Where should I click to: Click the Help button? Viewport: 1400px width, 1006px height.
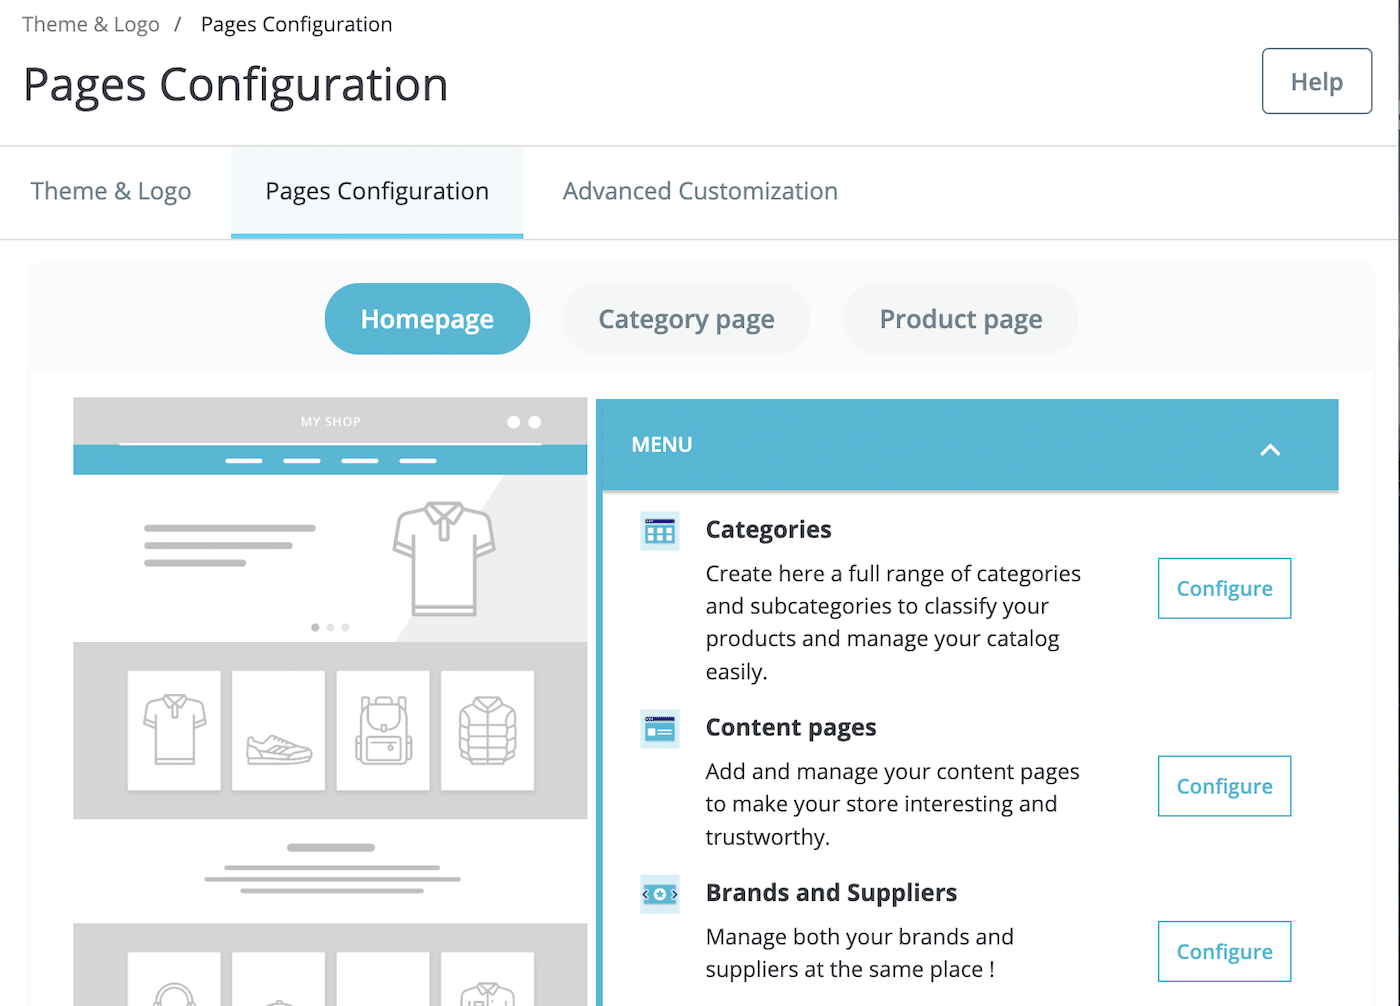tap(1316, 81)
